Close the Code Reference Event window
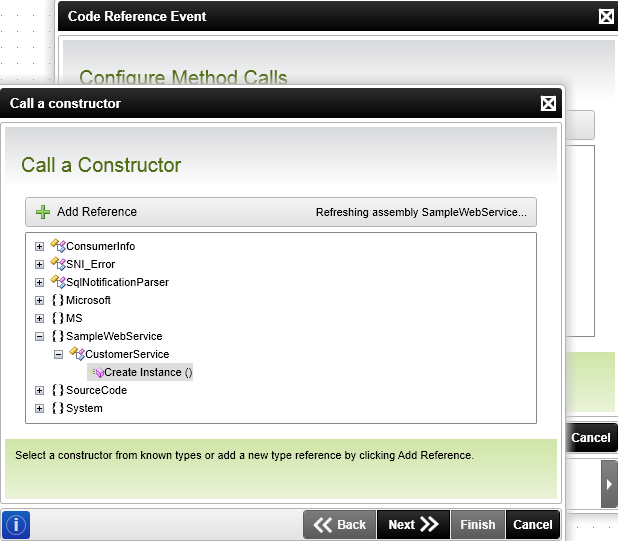This screenshot has height=541, width=618. pyautogui.click(x=606, y=17)
